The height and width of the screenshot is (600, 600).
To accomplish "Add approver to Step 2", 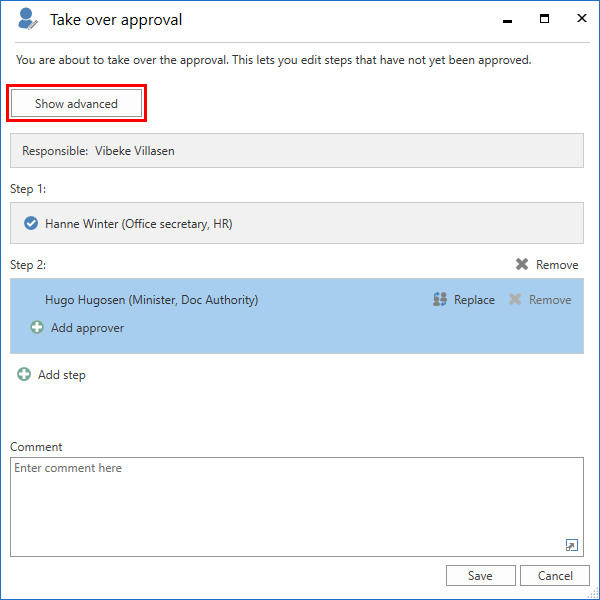I will pyautogui.click(x=87, y=328).
